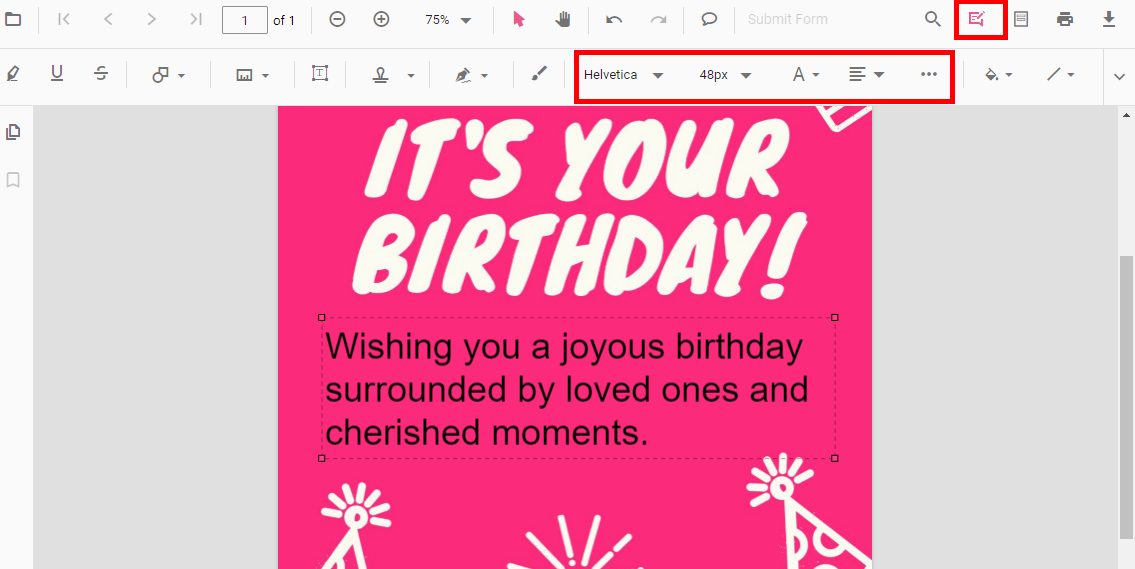Click the page number input field

pos(245,20)
